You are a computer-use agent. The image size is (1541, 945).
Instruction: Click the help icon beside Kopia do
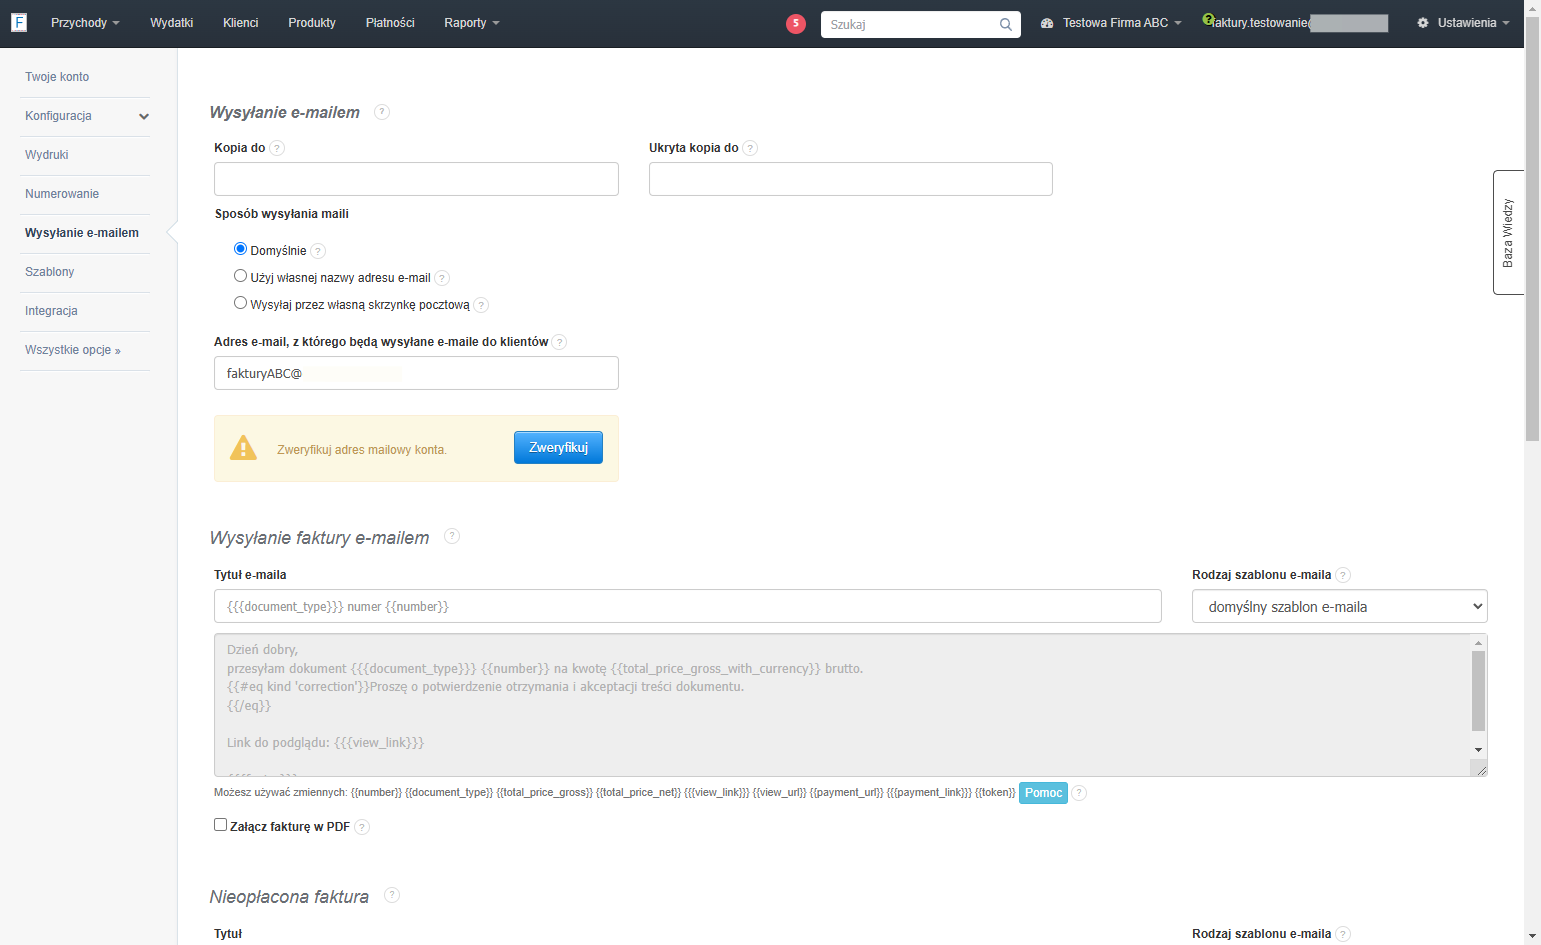[277, 148]
